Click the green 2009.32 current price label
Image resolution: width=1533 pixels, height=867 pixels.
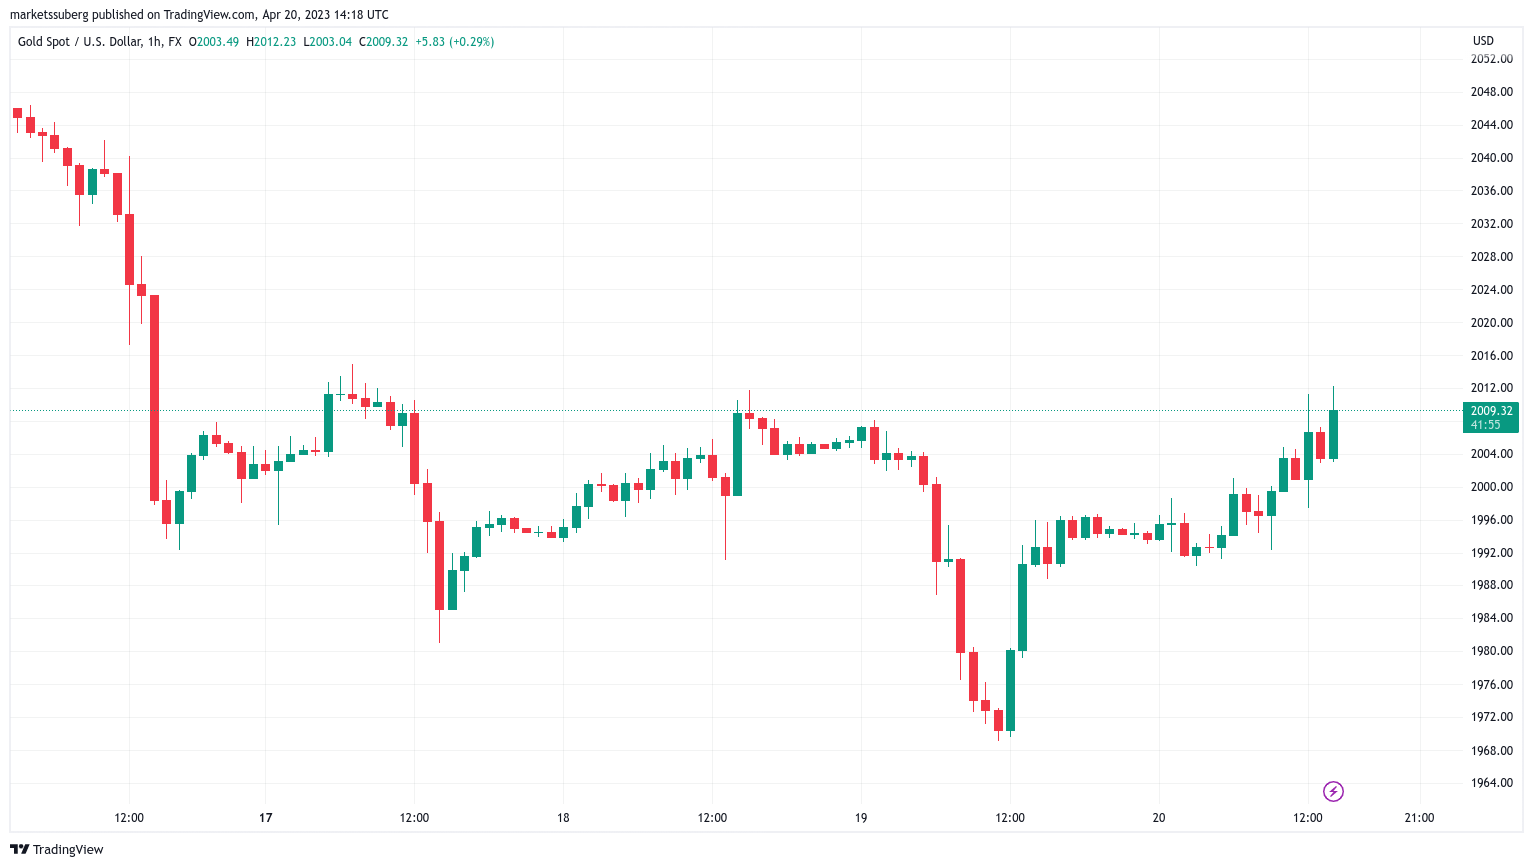click(x=1490, y=411)
